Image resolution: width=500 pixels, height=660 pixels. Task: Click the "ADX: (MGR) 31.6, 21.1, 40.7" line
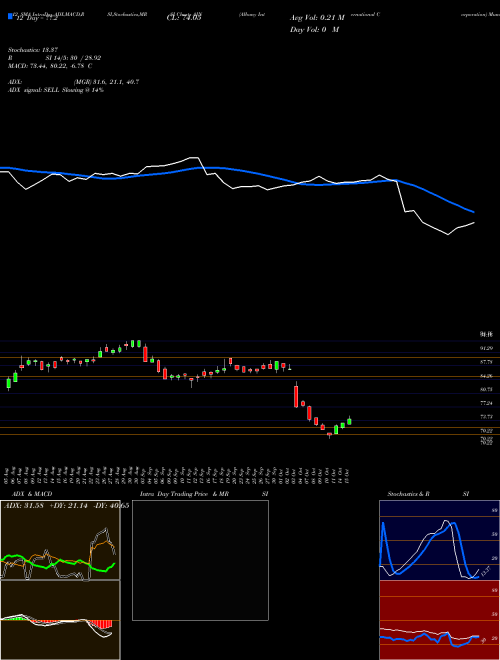click(73, 82)
